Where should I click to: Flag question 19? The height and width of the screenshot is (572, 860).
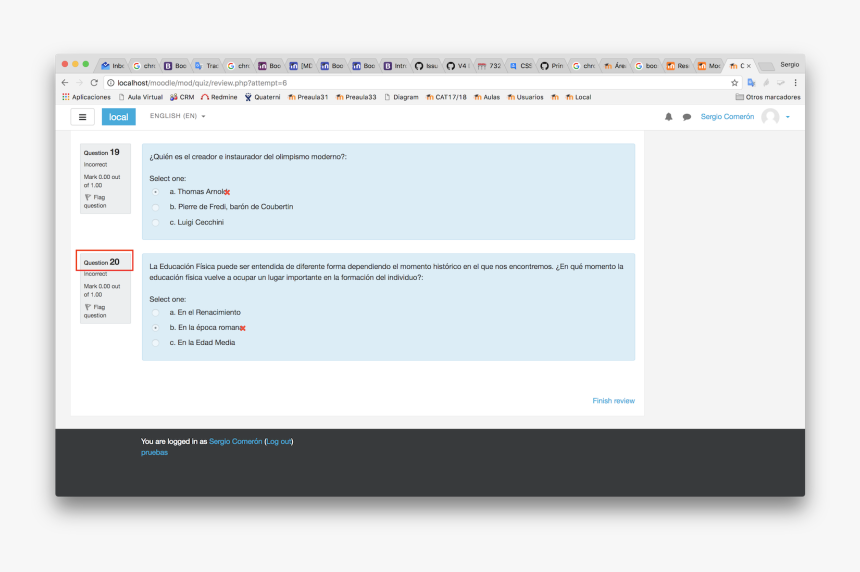coord(95,201)
